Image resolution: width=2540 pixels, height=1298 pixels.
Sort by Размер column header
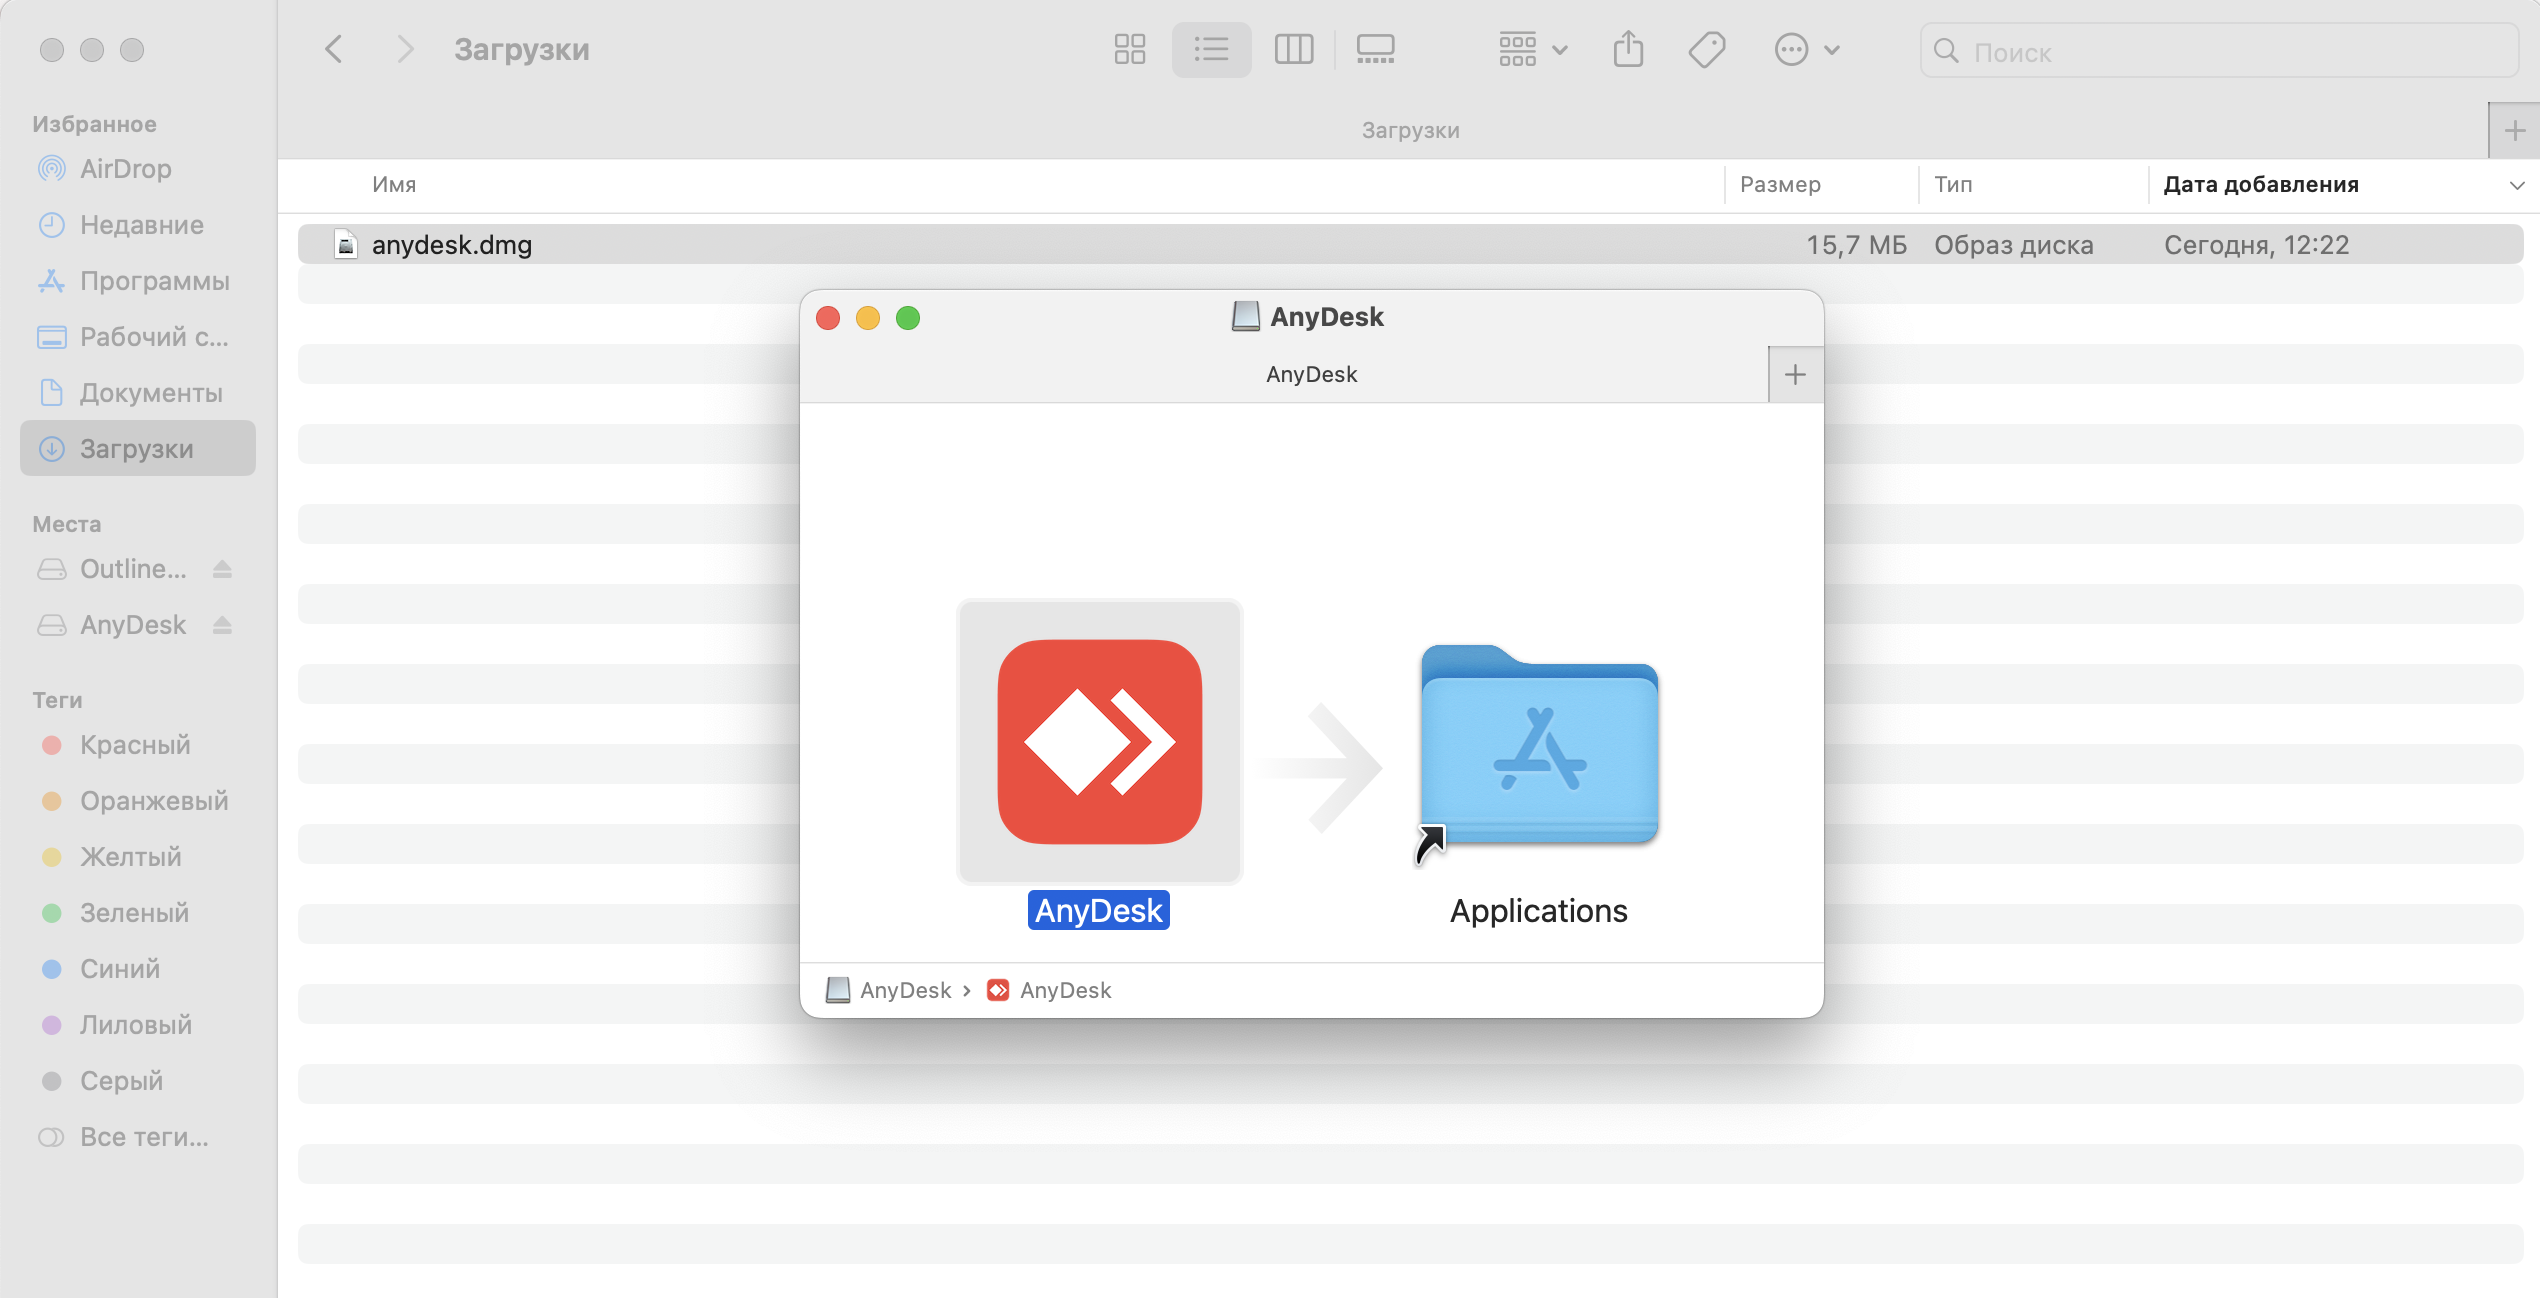pyautogui.click(x=1780, y=184)
